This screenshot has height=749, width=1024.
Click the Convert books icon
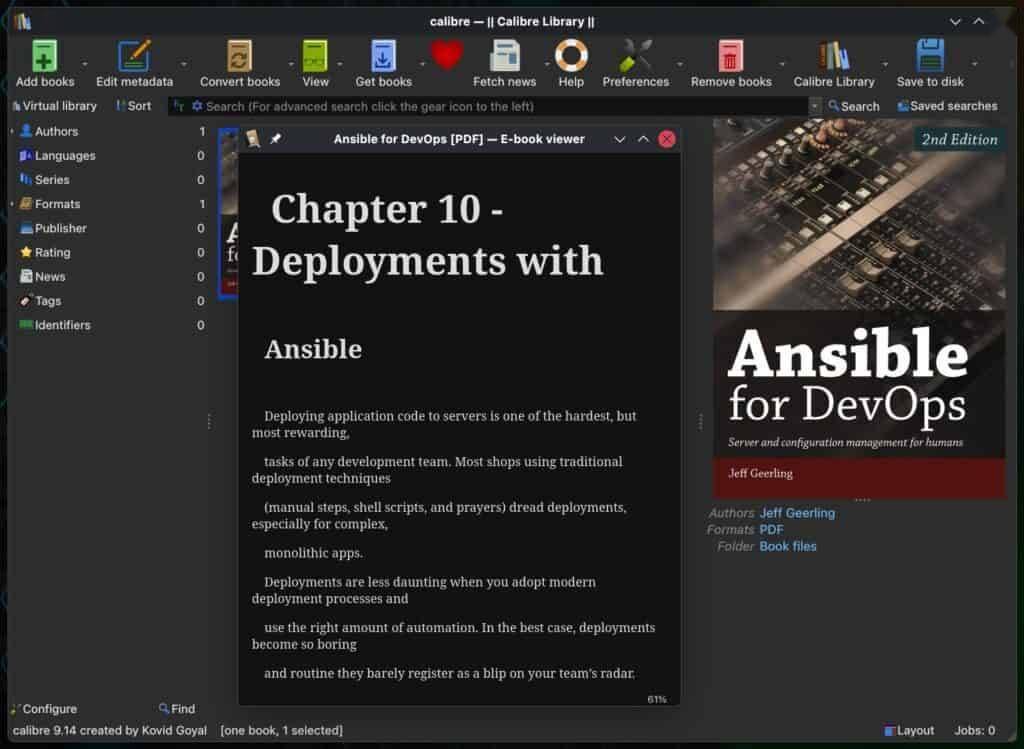pos(240,56)
